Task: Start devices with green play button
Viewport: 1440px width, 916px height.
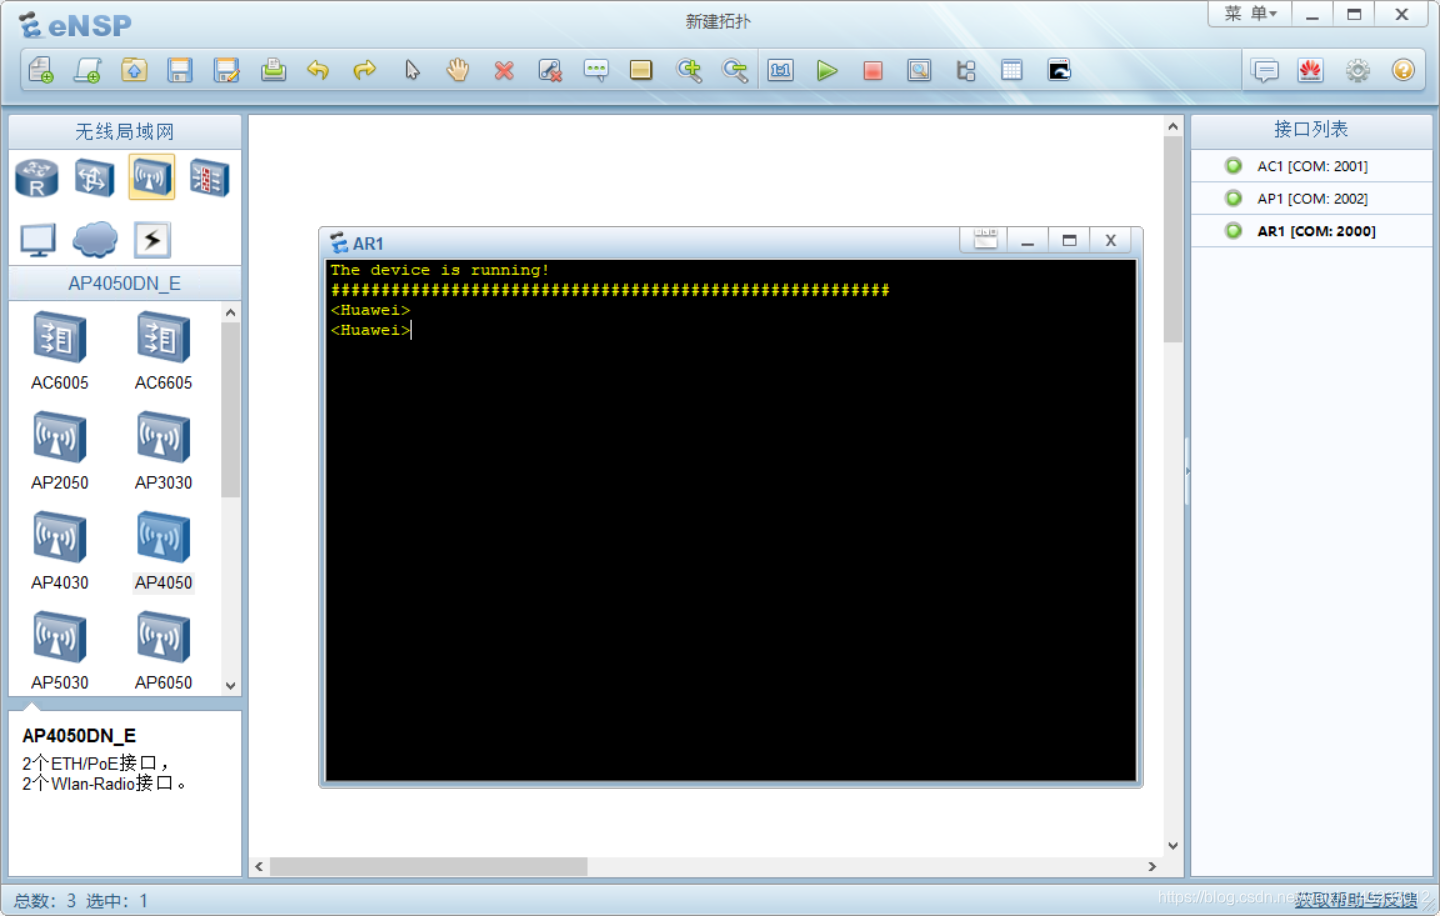Action: click(827, 70)
